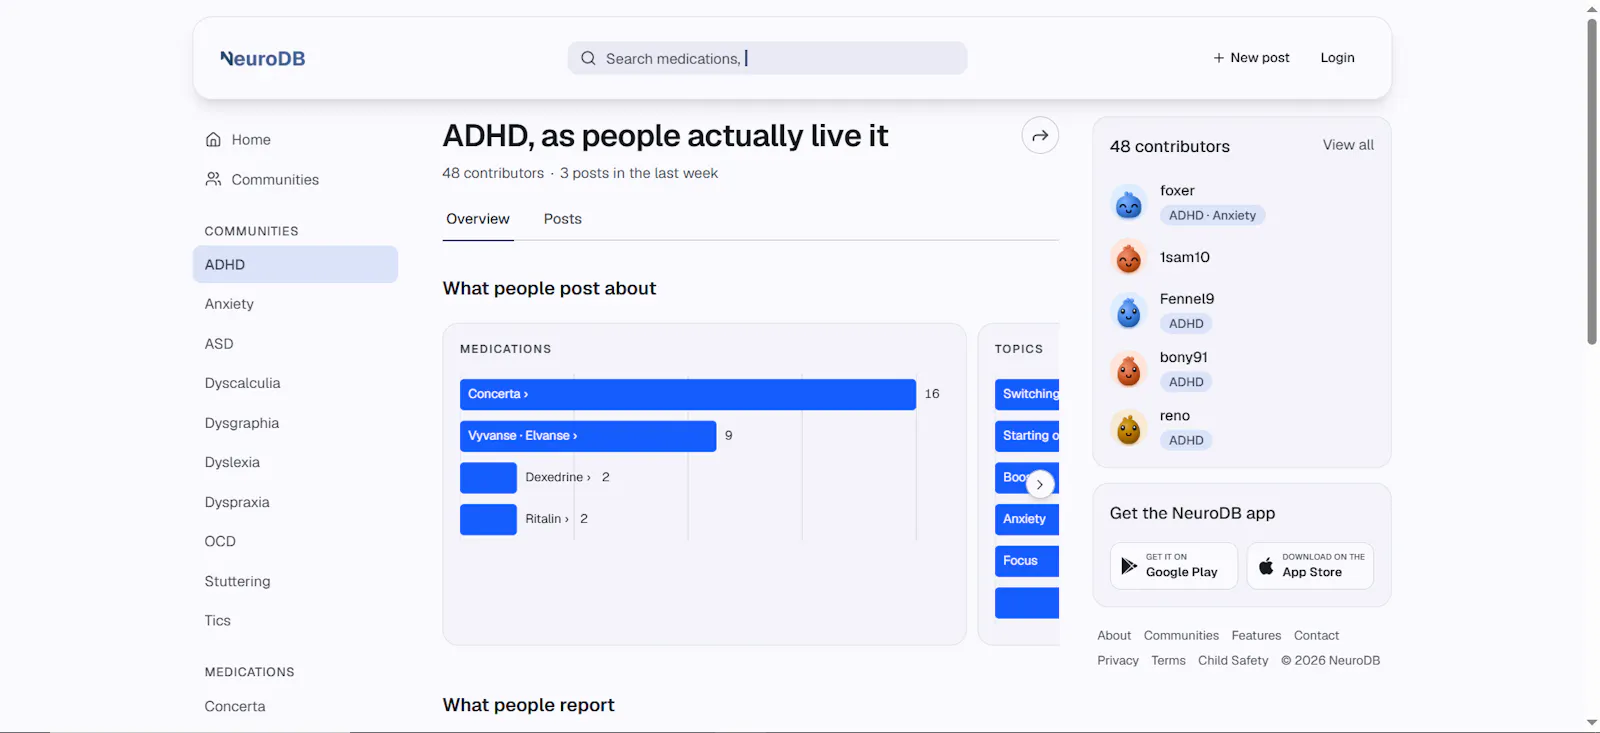Select the Starting topic bar
This screenshot has width=1600, height=733.
point(1027,436)
